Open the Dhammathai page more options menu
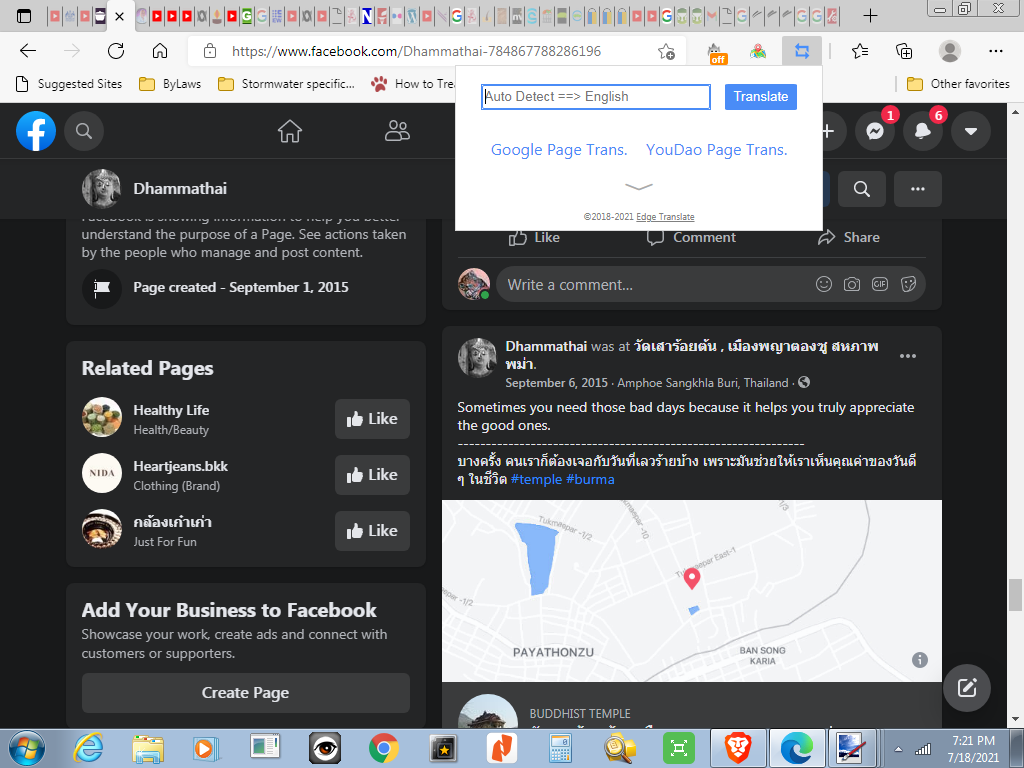The width and height of the screenshot is (1024, 768). click(918, 189)
